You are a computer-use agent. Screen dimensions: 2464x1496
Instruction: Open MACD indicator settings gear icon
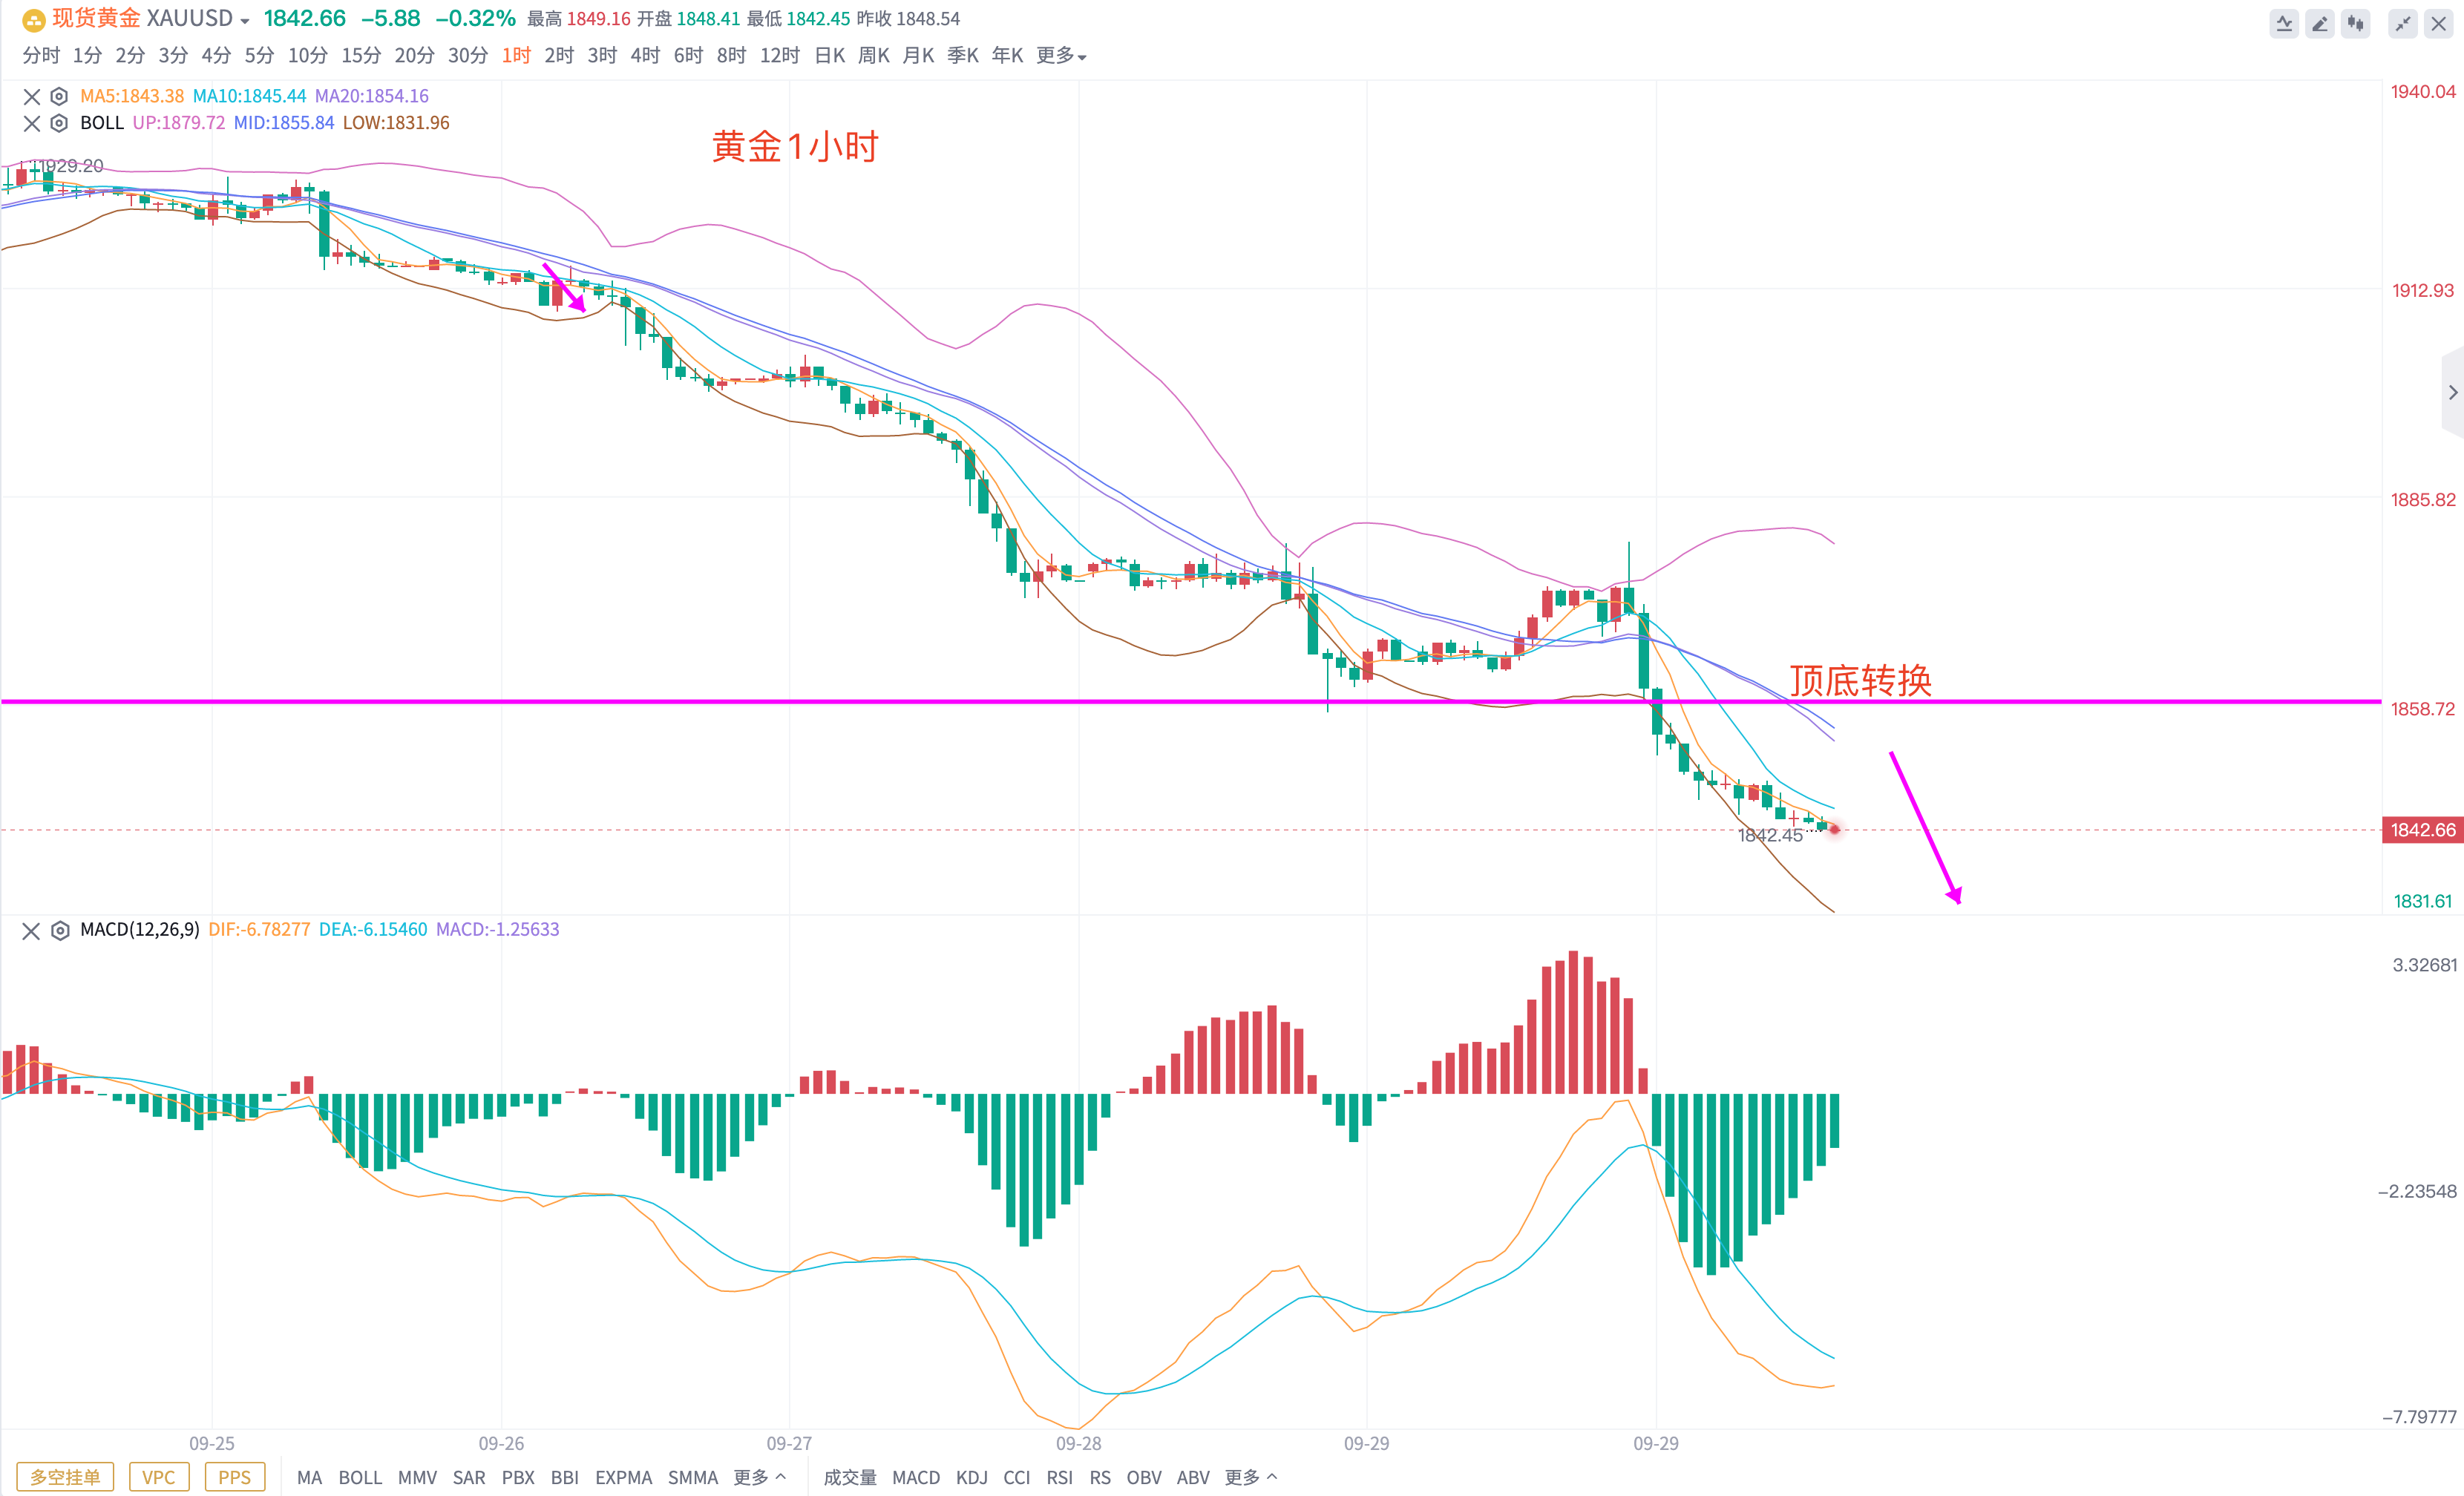[60, 930]
